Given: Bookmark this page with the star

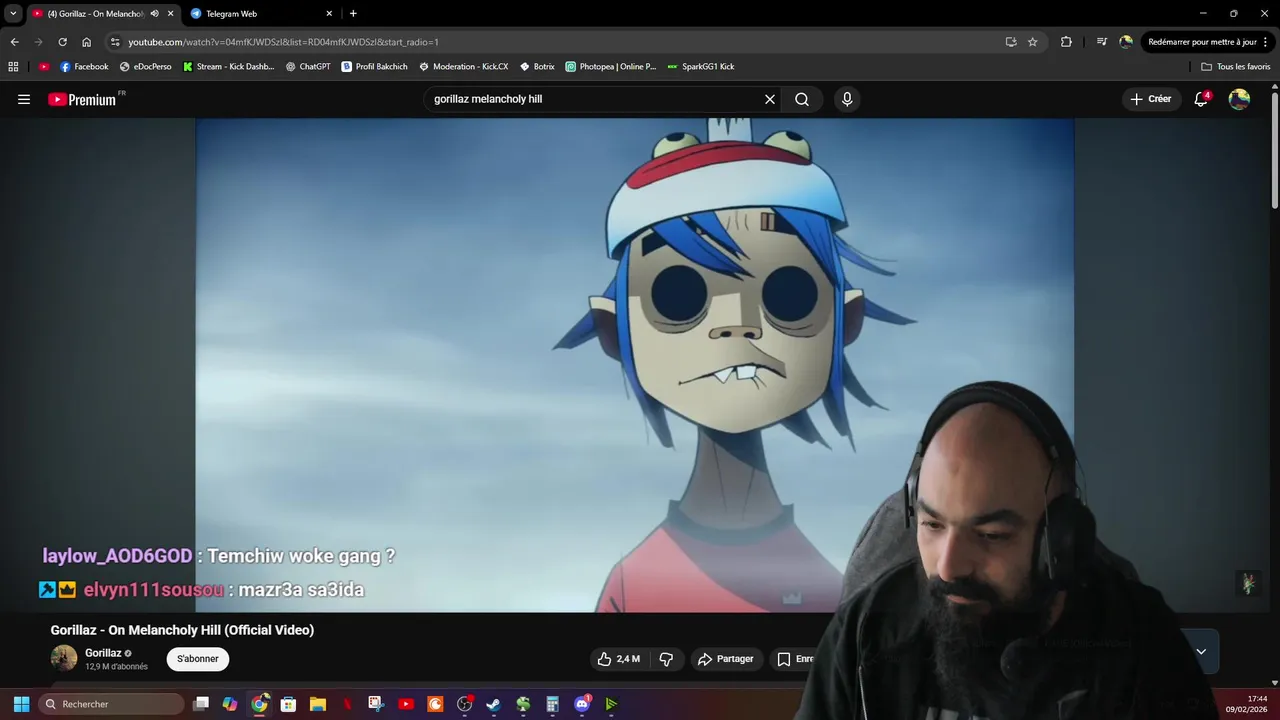Looking at the screenshot, I should pos(1033,42).
